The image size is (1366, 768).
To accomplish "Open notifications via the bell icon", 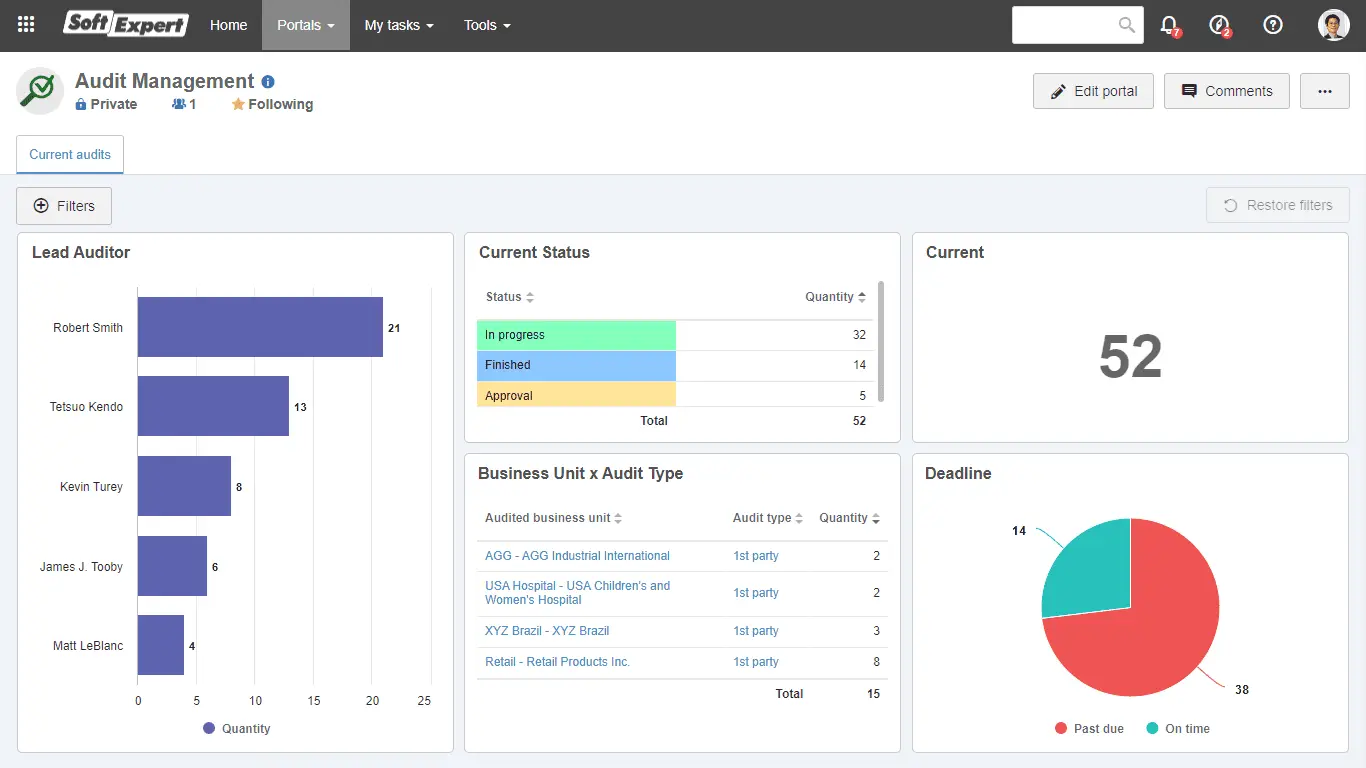I will [1170, 25].
